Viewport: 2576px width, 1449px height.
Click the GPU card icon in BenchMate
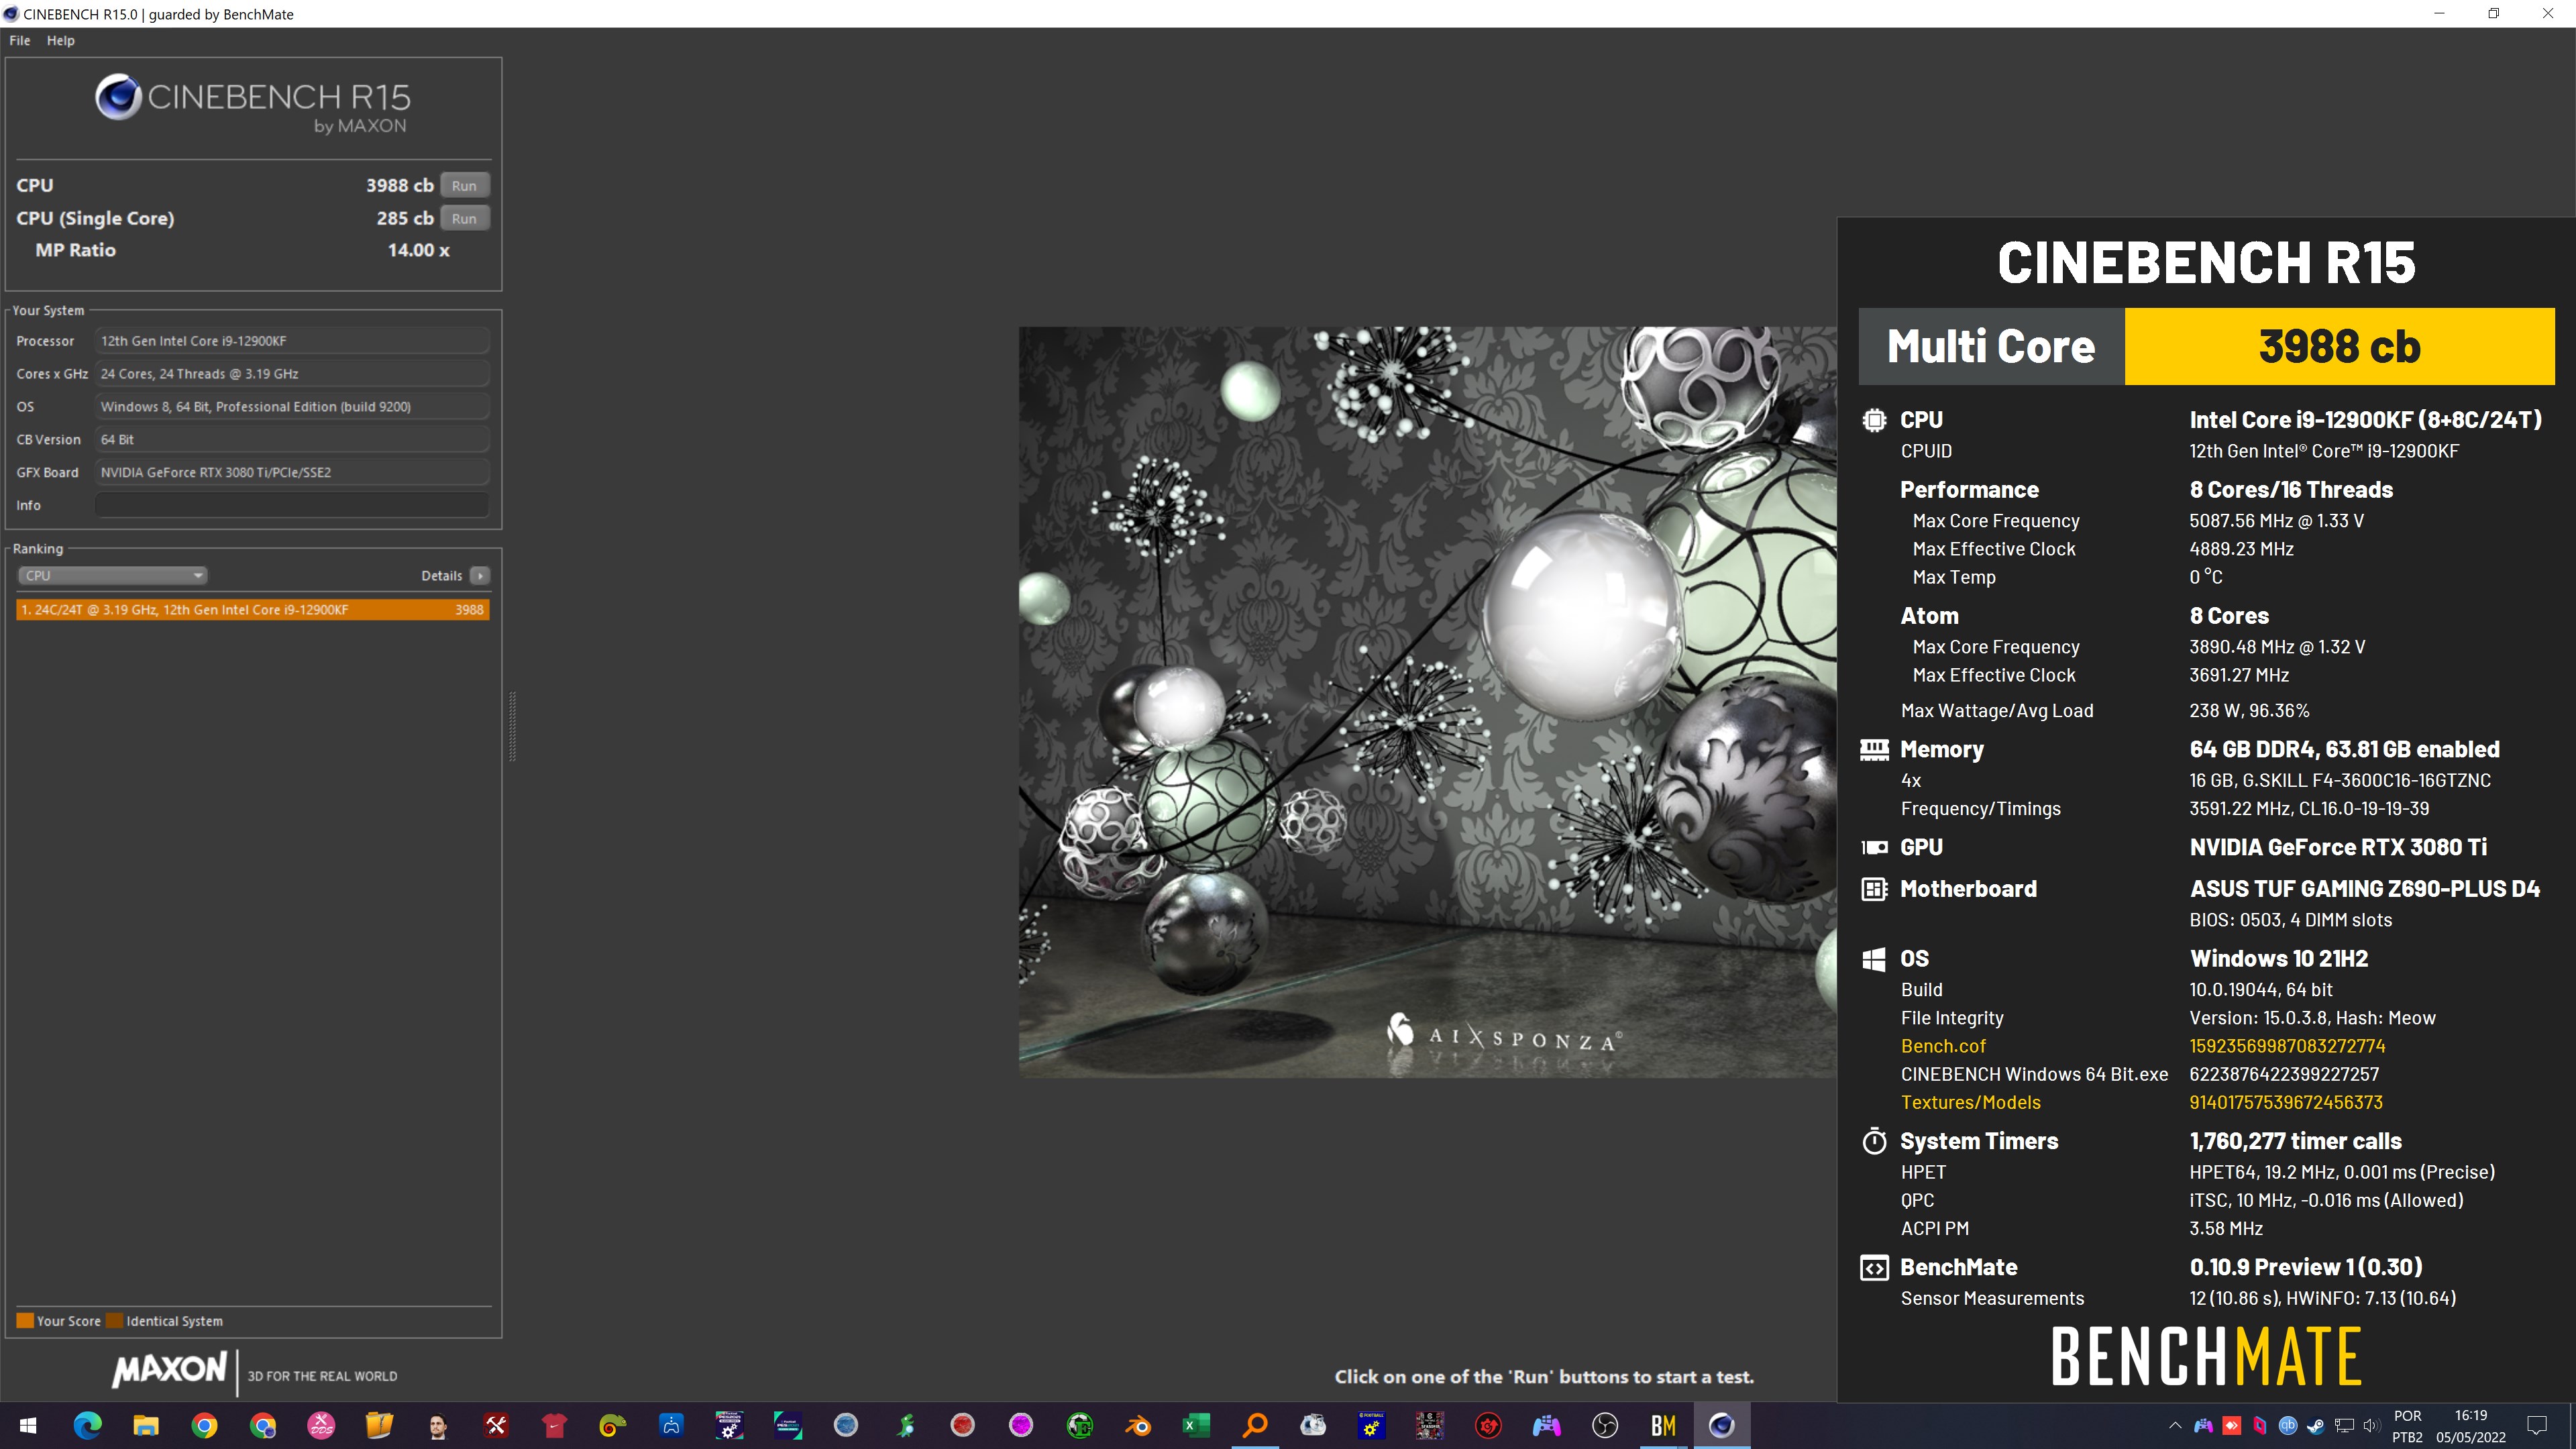1874,847
